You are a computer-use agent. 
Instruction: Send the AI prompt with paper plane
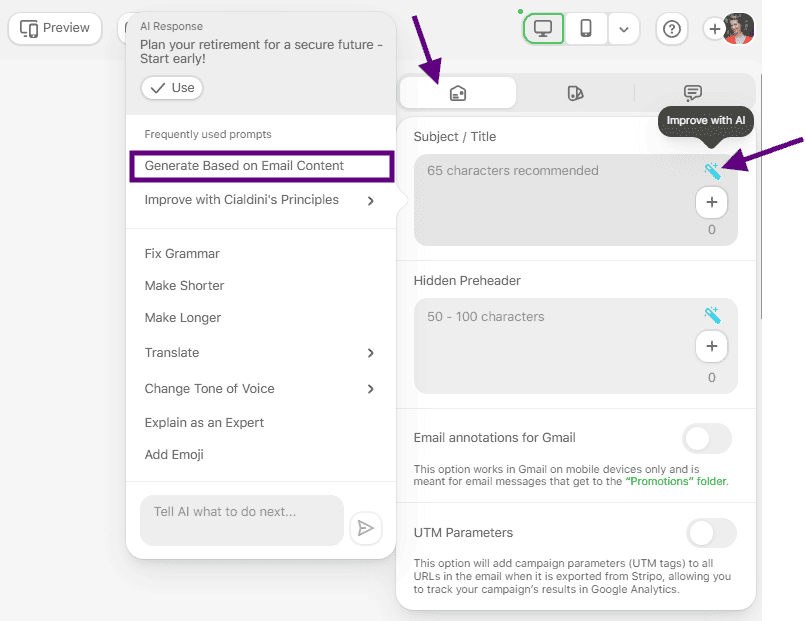(366, 528)
